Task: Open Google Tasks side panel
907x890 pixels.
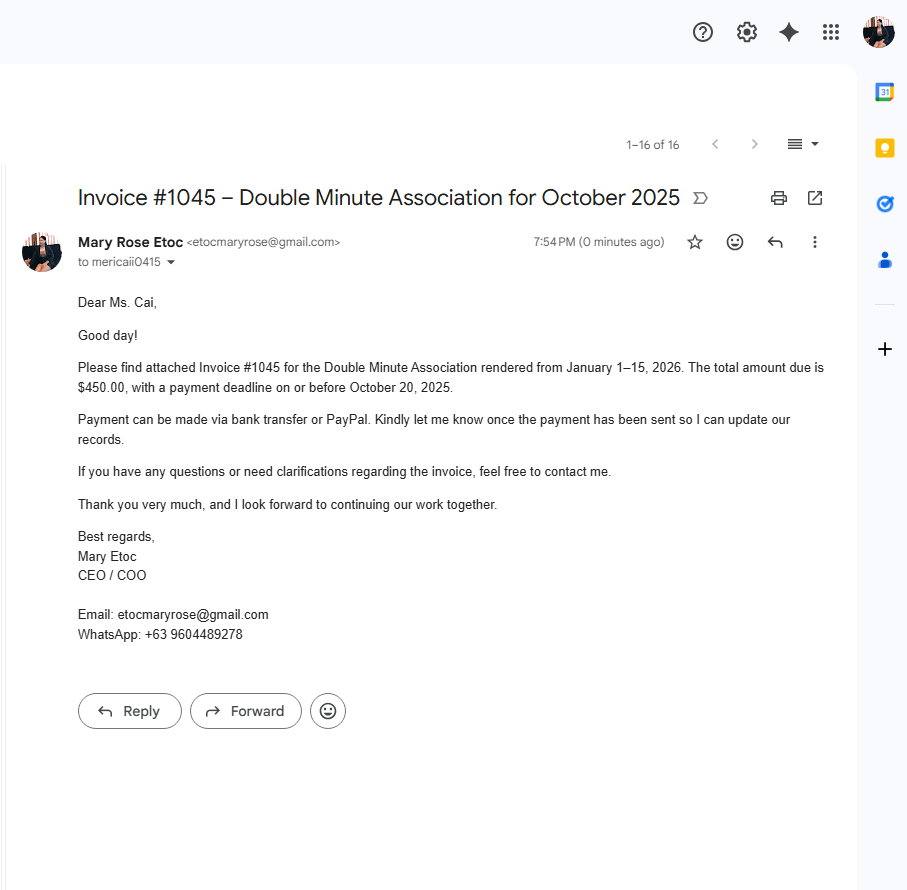Action: [x=884, y=204]
